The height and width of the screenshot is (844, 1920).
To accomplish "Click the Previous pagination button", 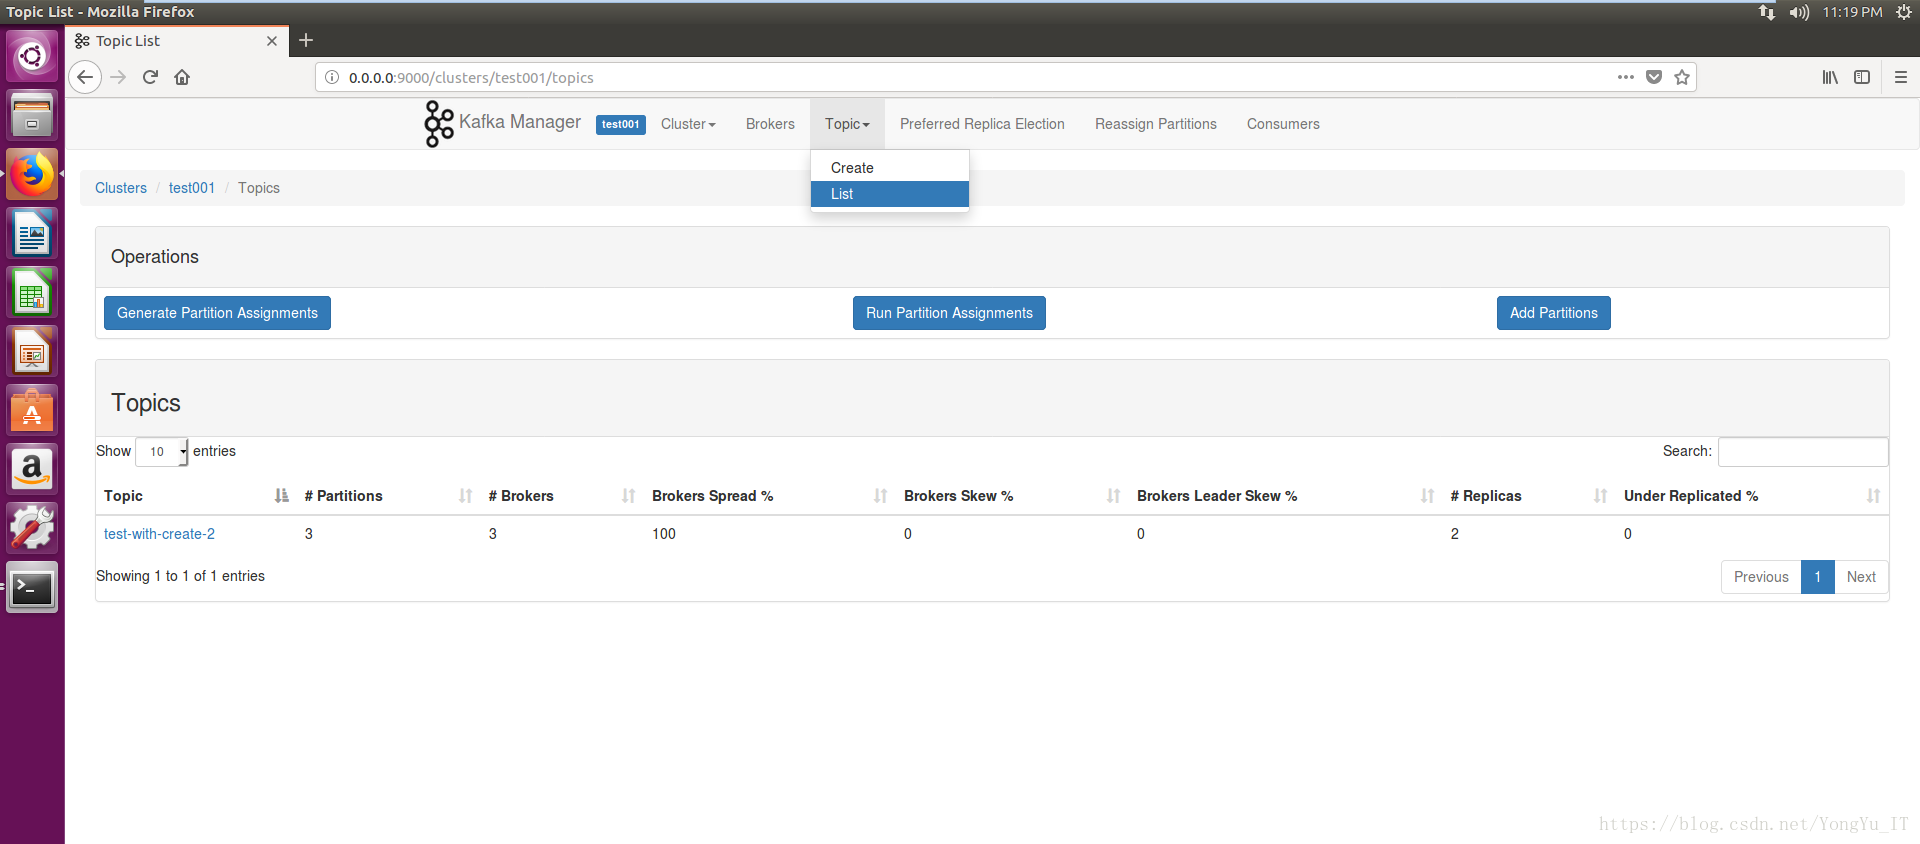I will [x=1761, y=577].
